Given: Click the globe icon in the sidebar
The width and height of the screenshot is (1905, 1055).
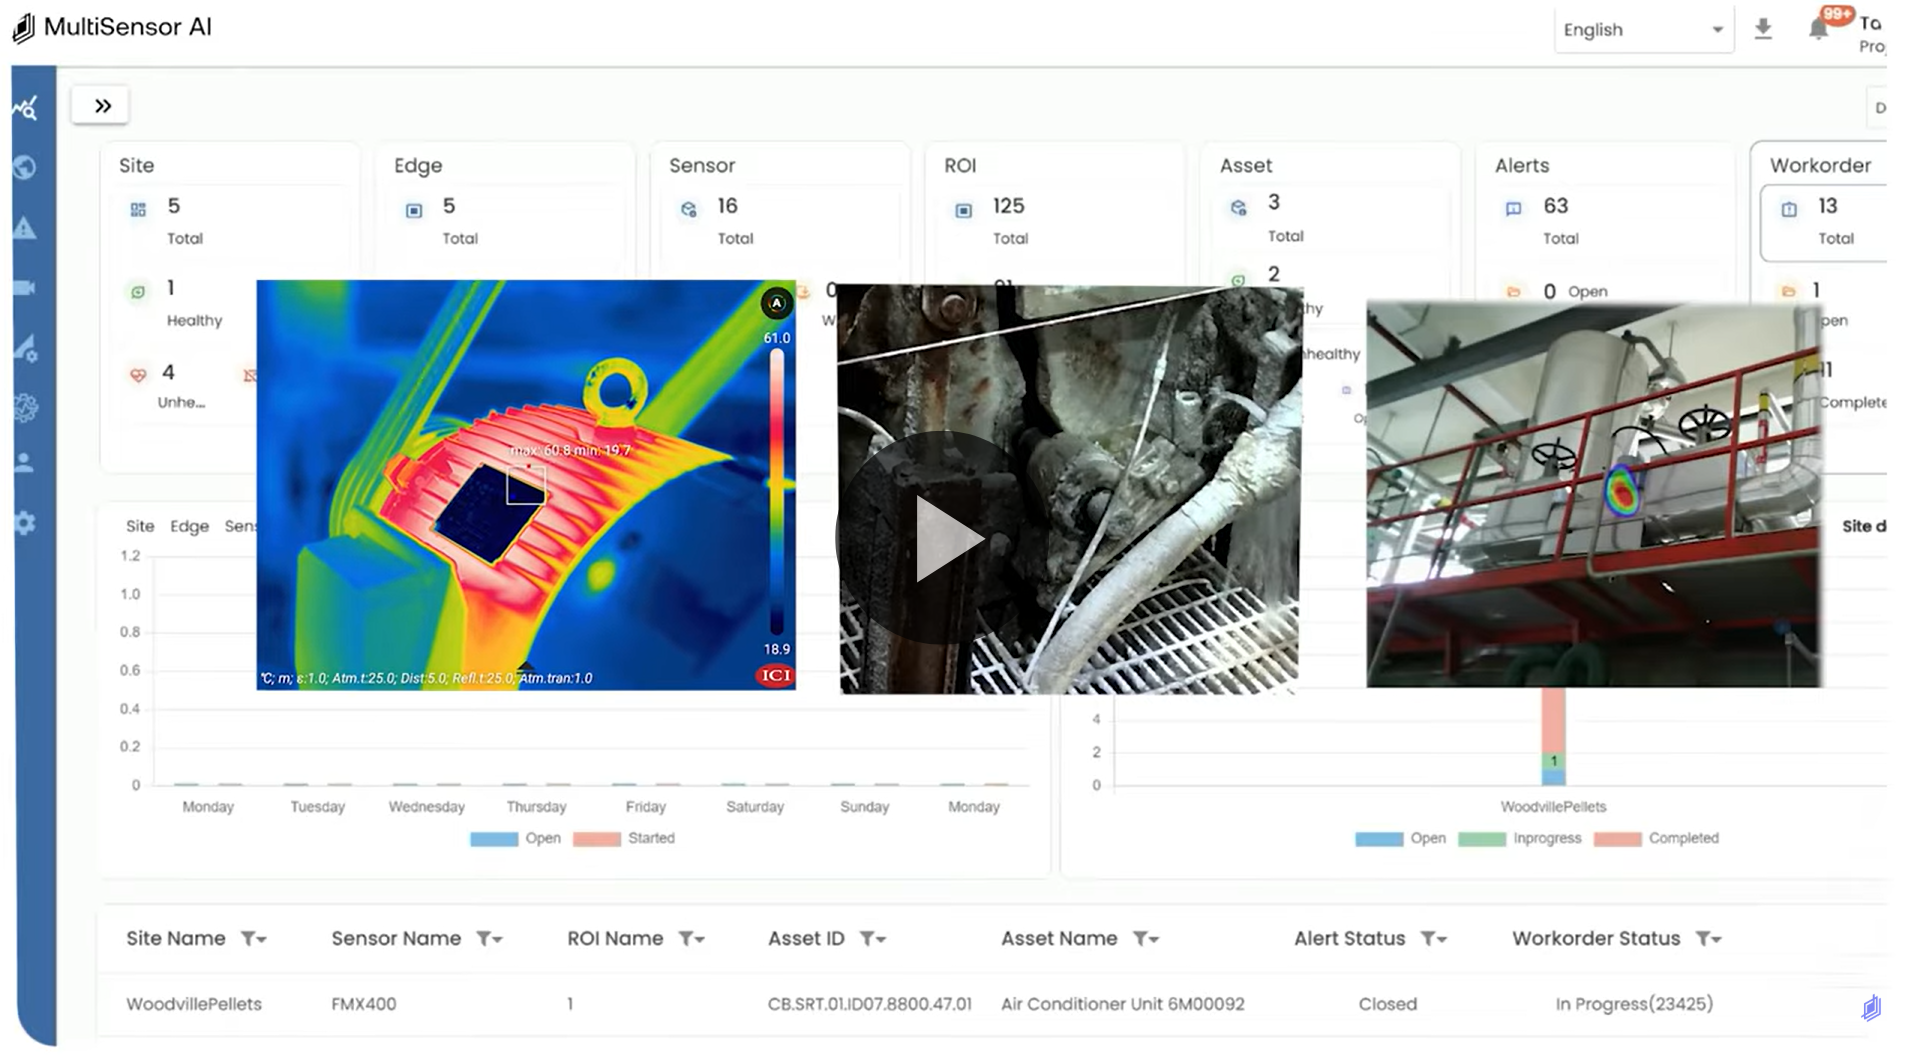Looking at the screenshot, I should [25, 167].
